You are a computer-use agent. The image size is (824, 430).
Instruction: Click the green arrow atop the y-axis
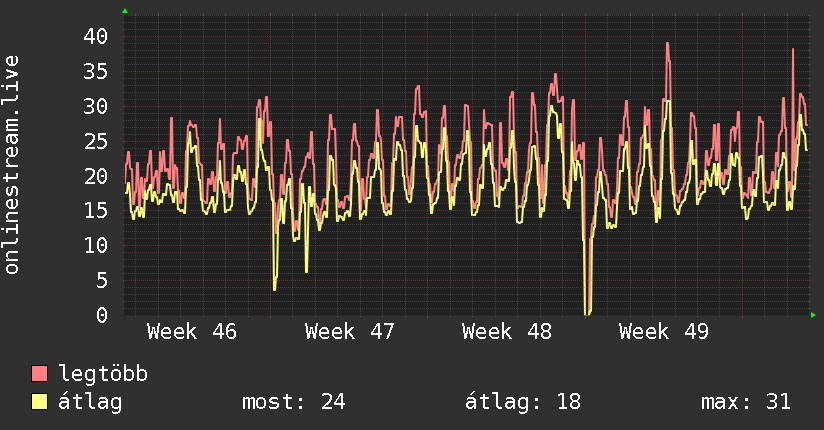[x=125, y=11]
